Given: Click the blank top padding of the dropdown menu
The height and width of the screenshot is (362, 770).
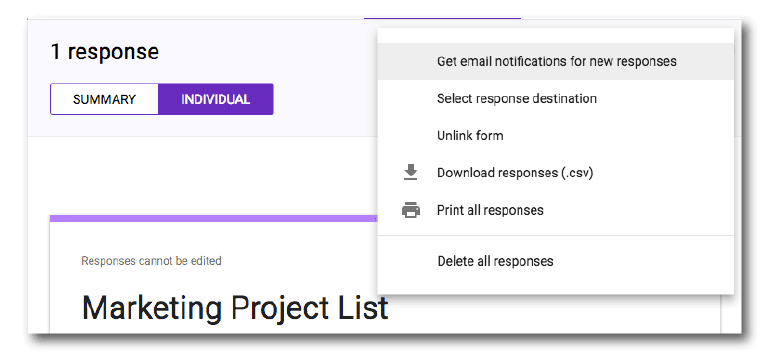Looking at the screenshot, I should click(556, 36).
